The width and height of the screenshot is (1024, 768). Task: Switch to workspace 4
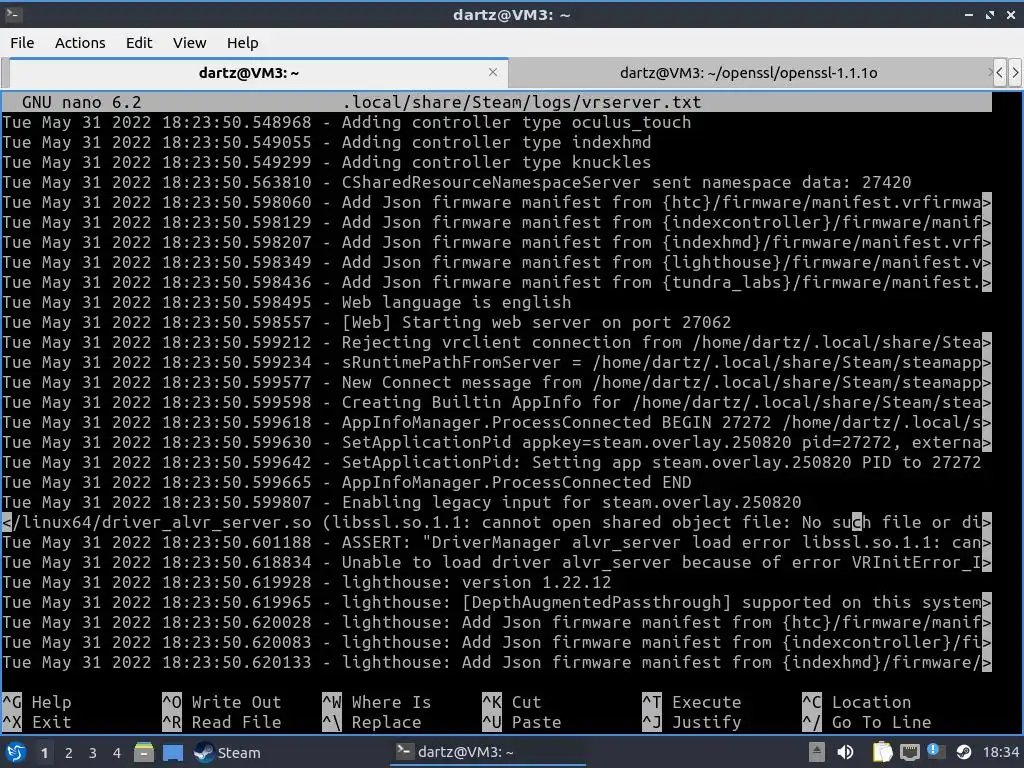click(x=116, y=753)
